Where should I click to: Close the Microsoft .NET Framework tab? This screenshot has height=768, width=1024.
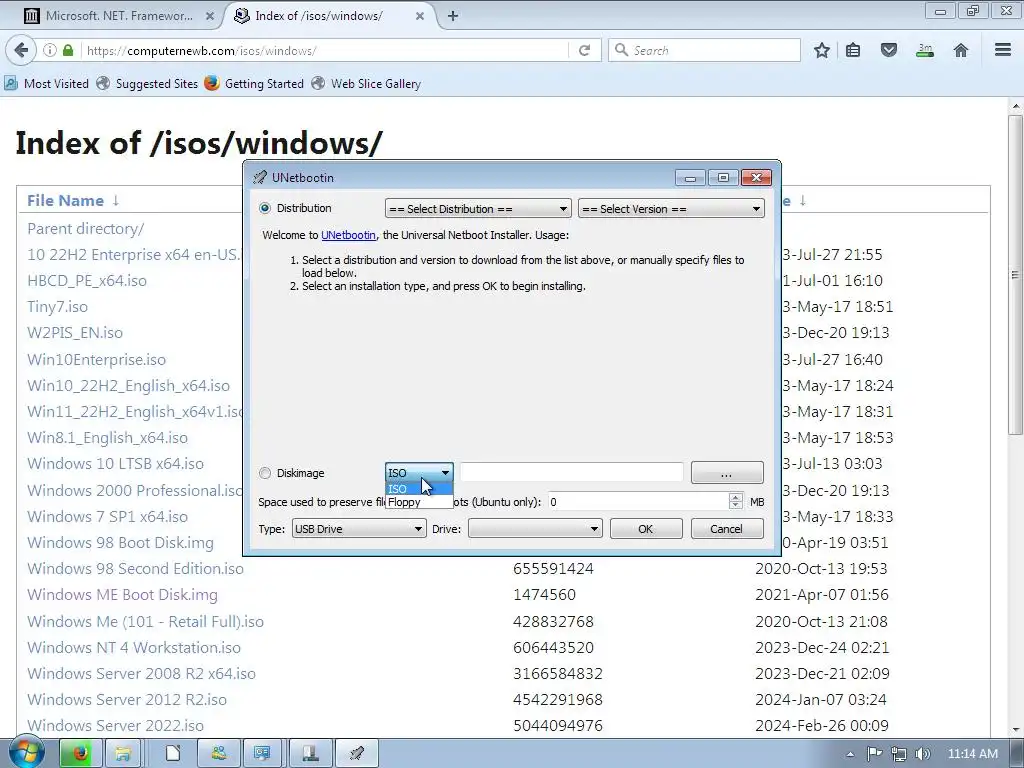210,16
